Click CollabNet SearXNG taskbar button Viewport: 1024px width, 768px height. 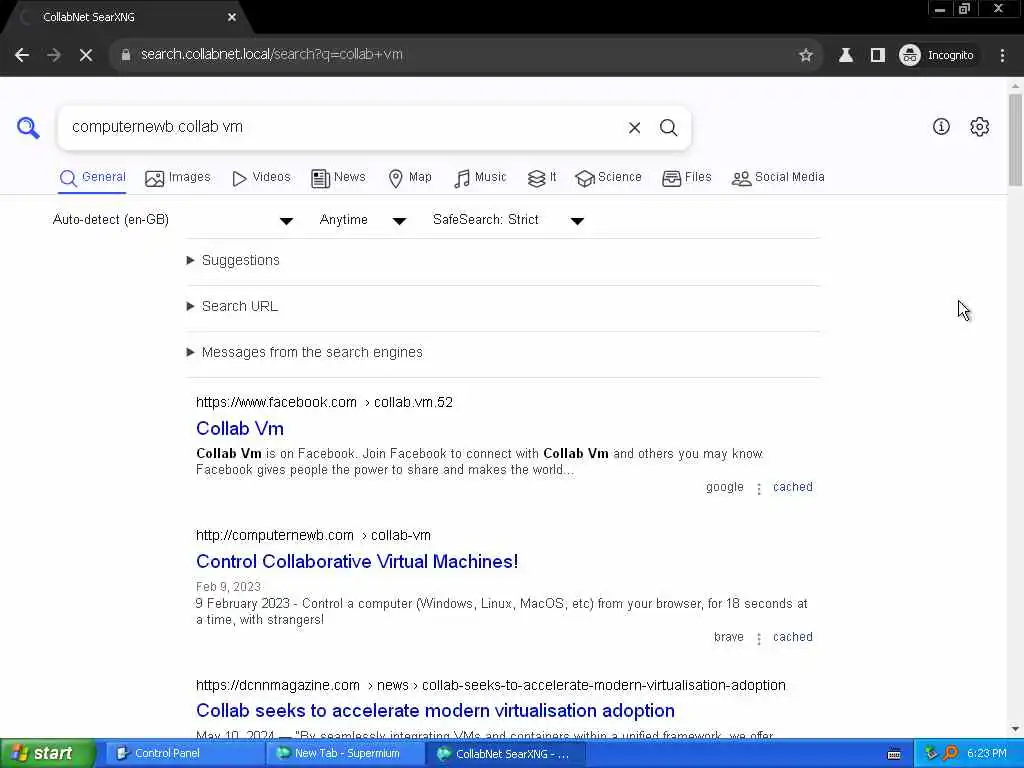(506, 754)
